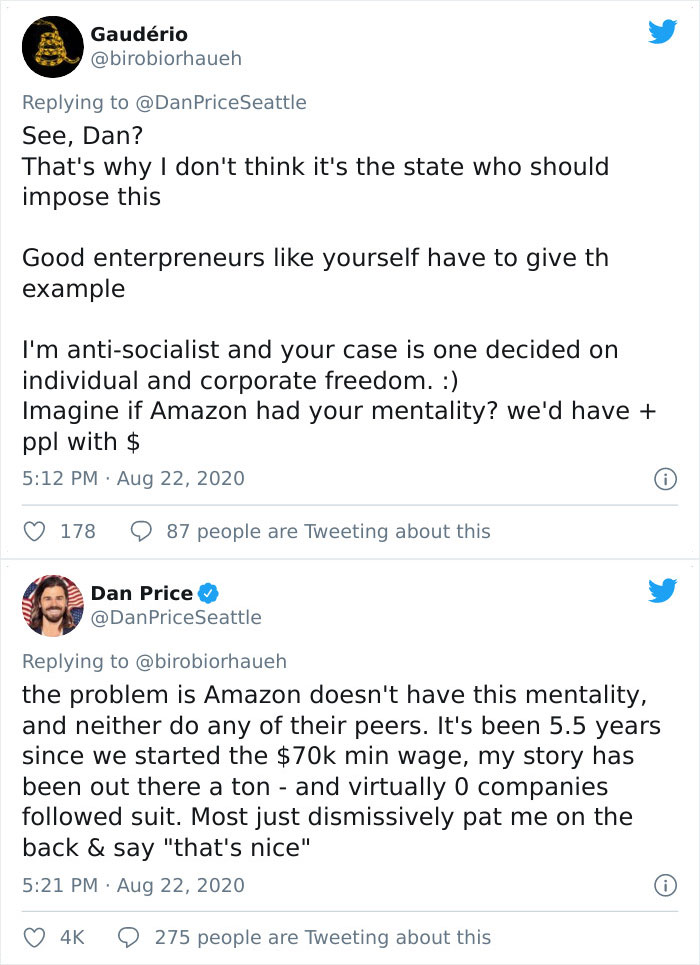Select the username Dan Price

142,592
